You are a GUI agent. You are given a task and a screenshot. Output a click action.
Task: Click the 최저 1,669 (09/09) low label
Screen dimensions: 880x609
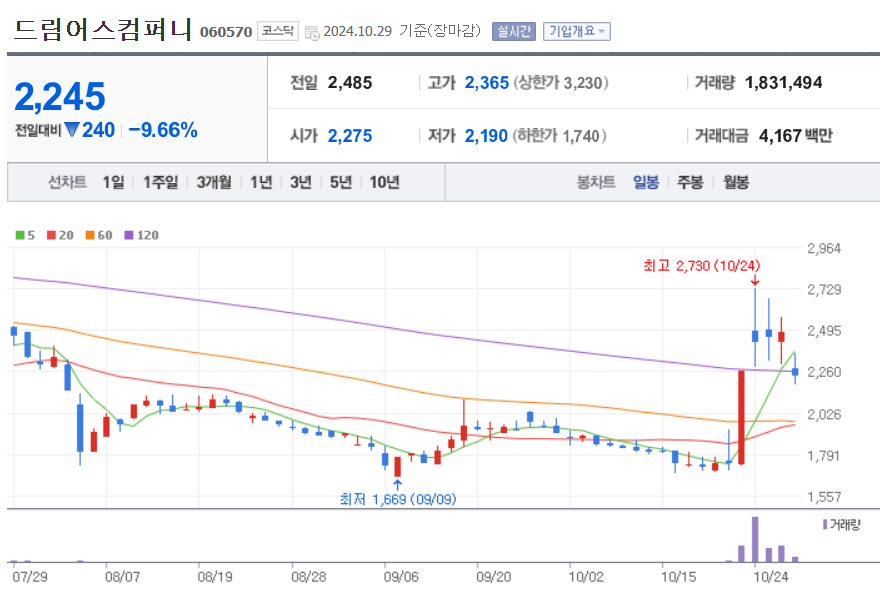click(398, 499)
